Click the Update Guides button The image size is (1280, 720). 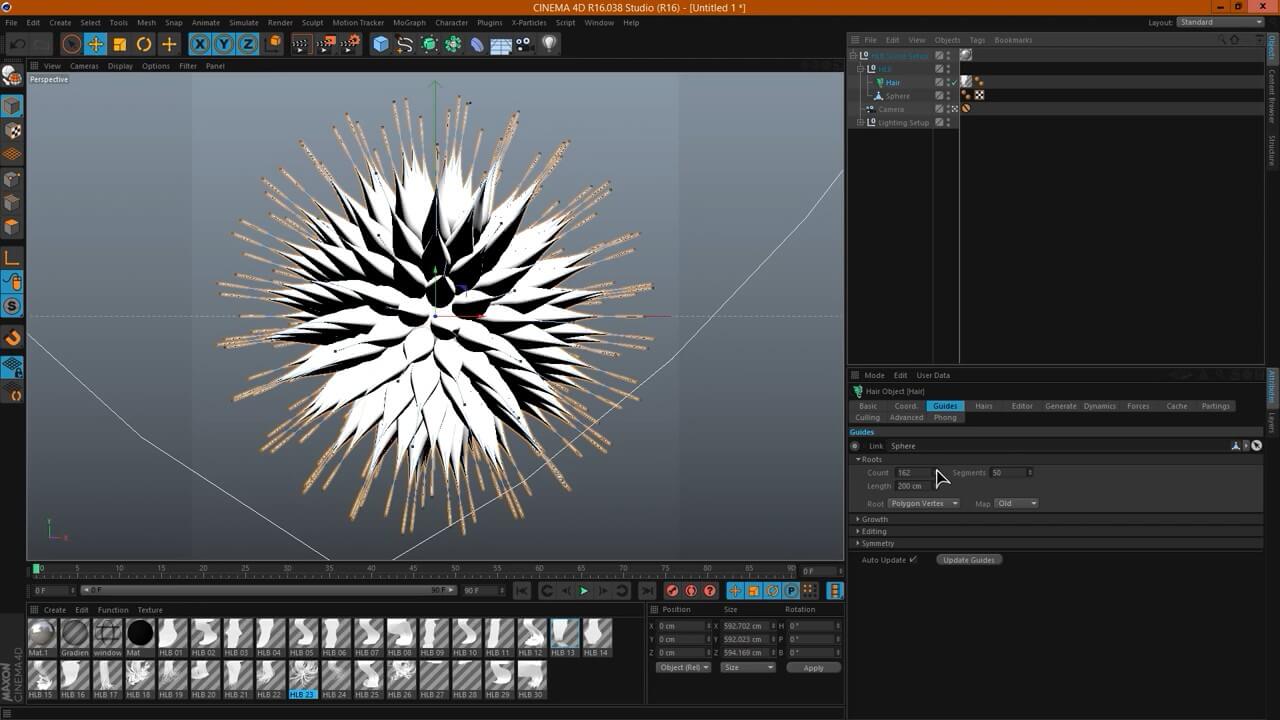point(969,560)
